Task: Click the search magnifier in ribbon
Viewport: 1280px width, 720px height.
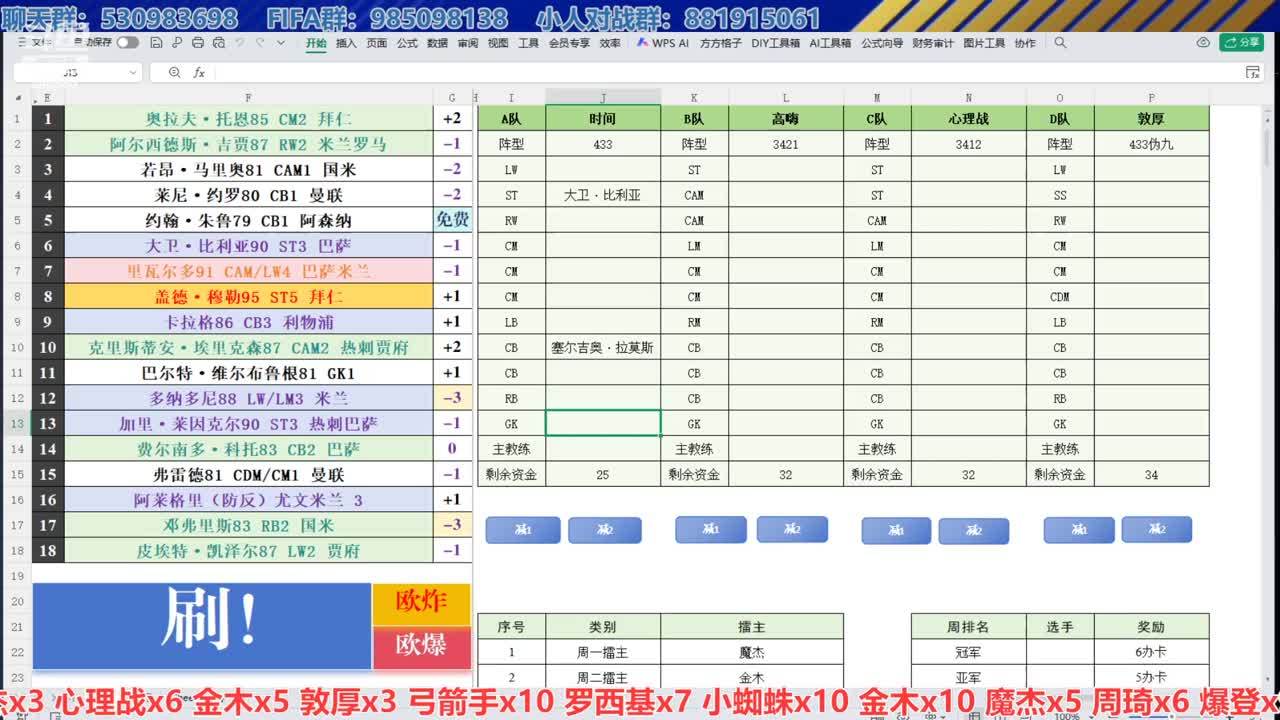Action: [1060, 43]
